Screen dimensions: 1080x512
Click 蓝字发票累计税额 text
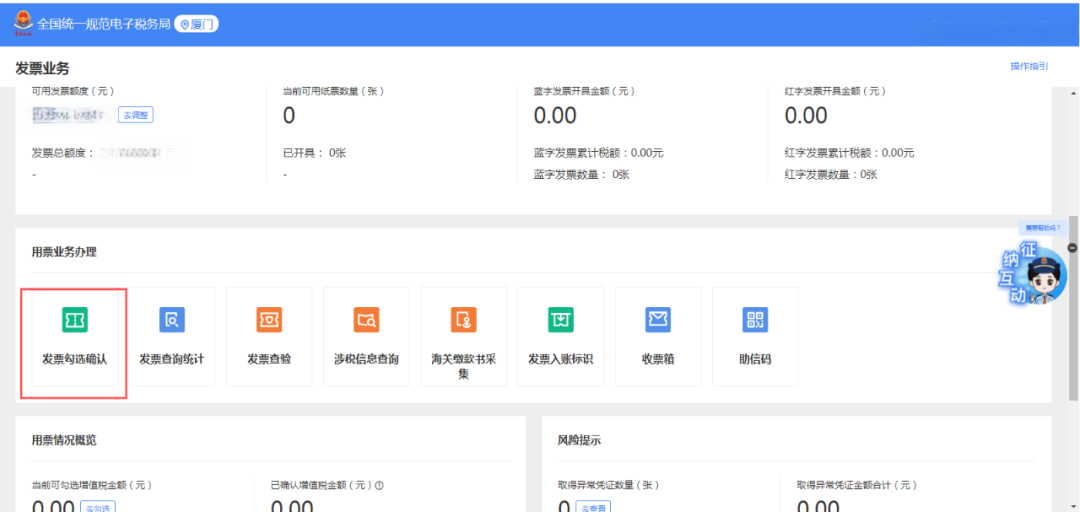(599, 152)
